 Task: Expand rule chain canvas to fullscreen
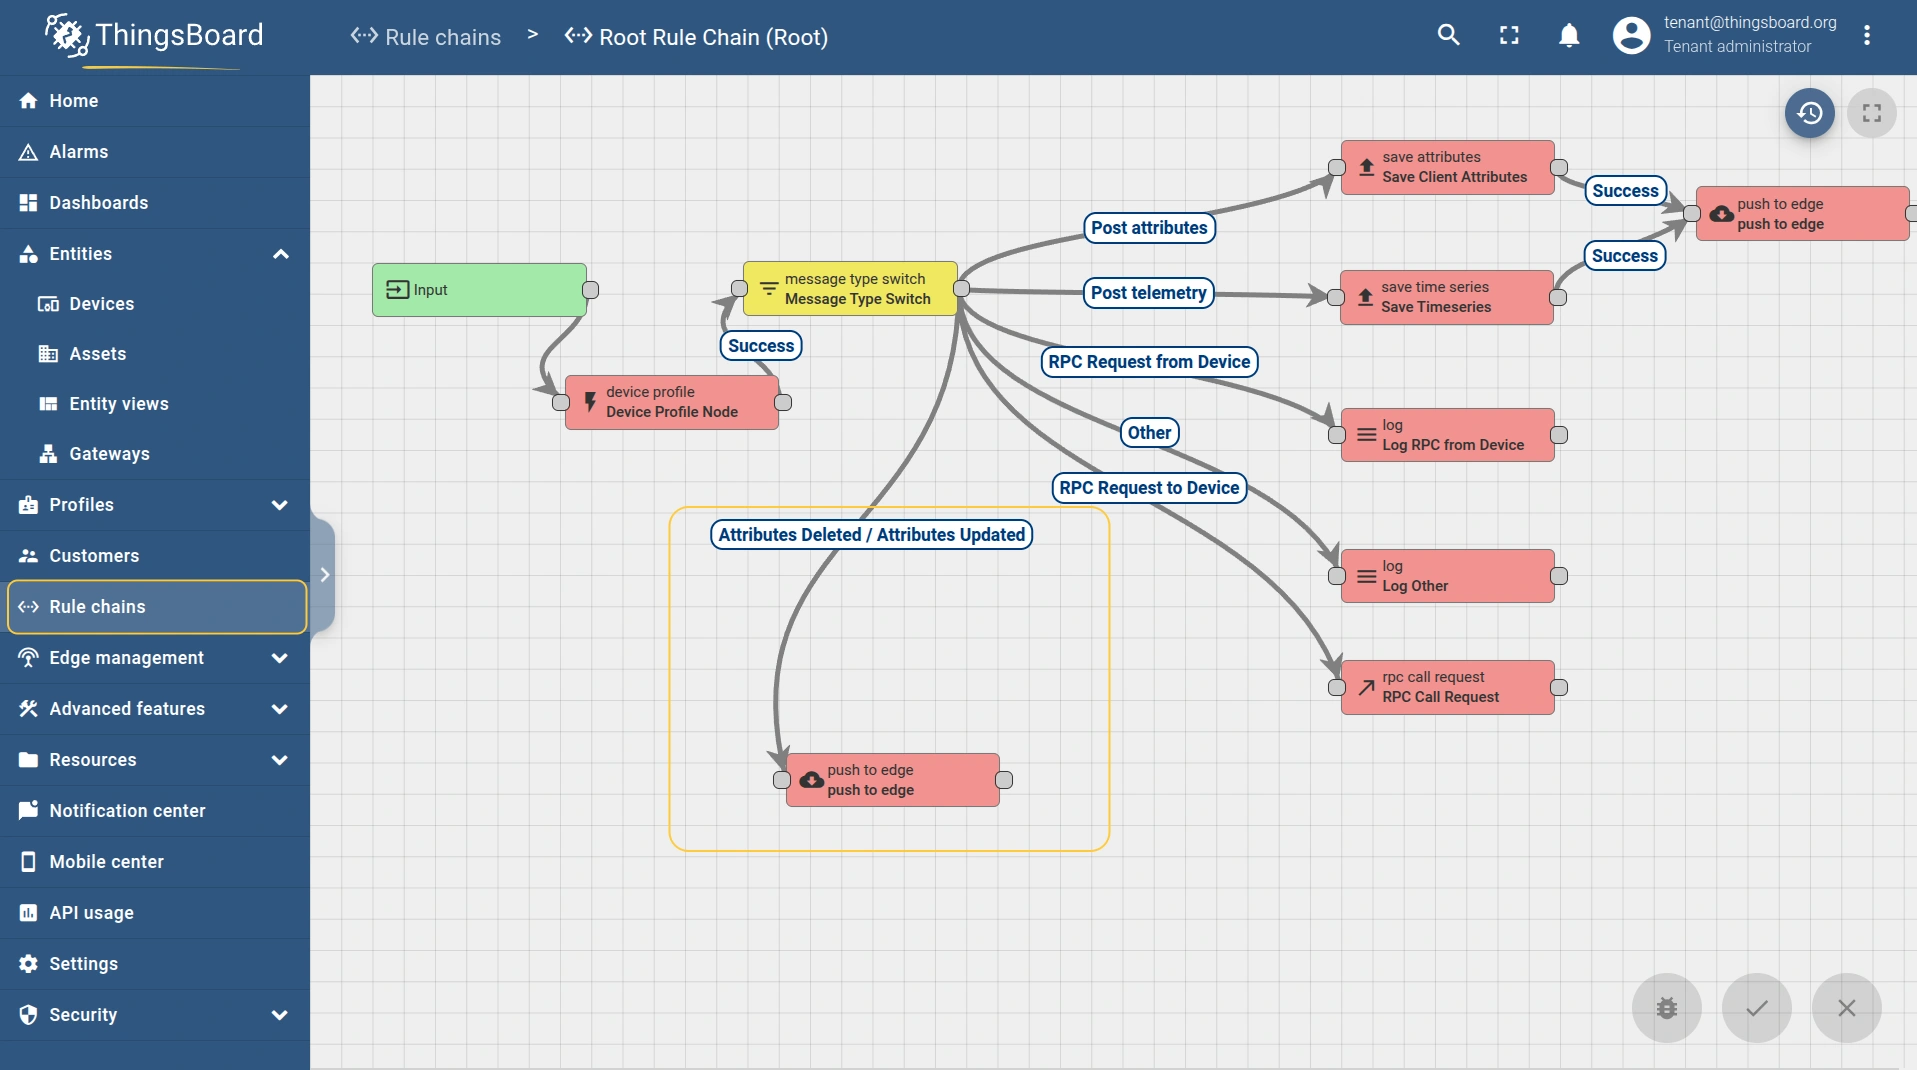1871,114
